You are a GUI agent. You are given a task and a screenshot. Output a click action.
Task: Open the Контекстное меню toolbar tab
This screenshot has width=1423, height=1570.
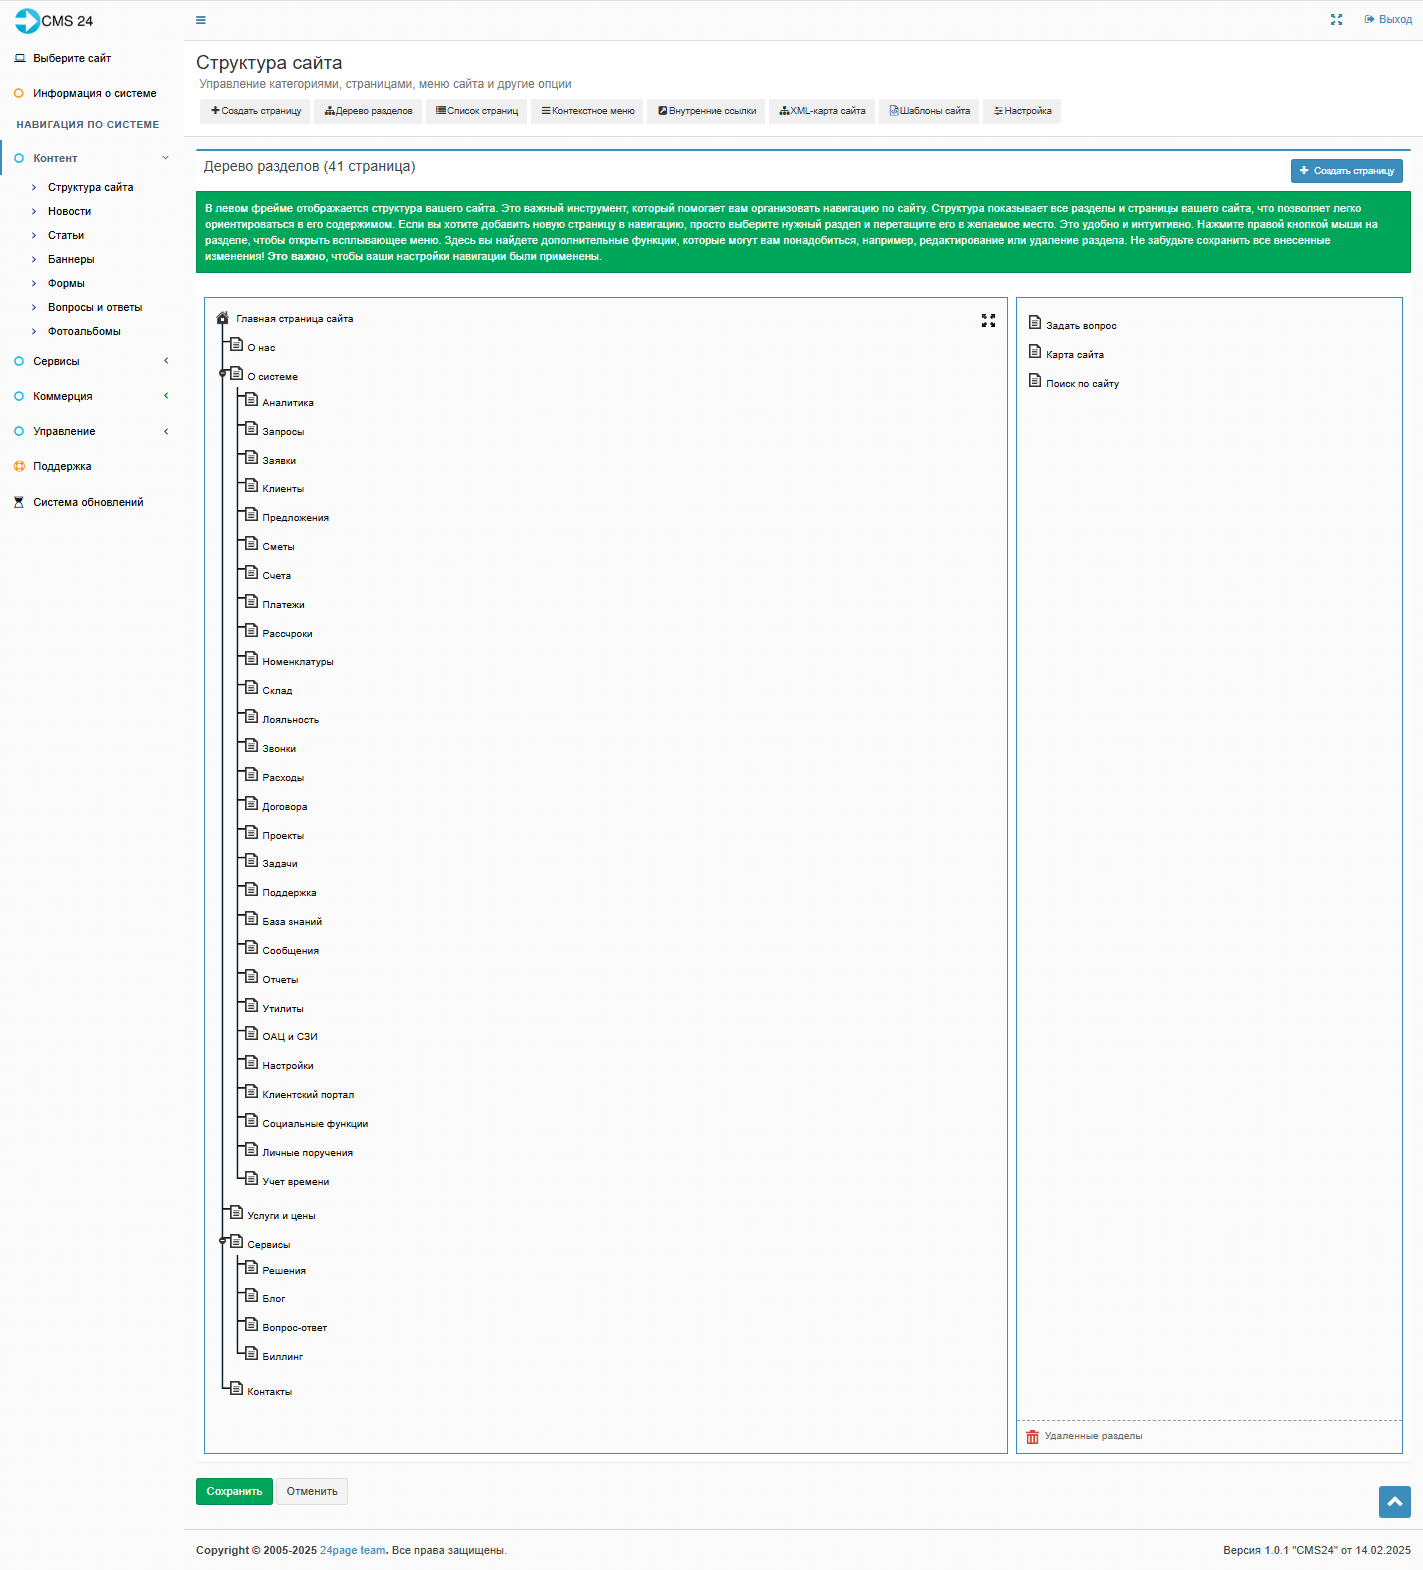588,111
